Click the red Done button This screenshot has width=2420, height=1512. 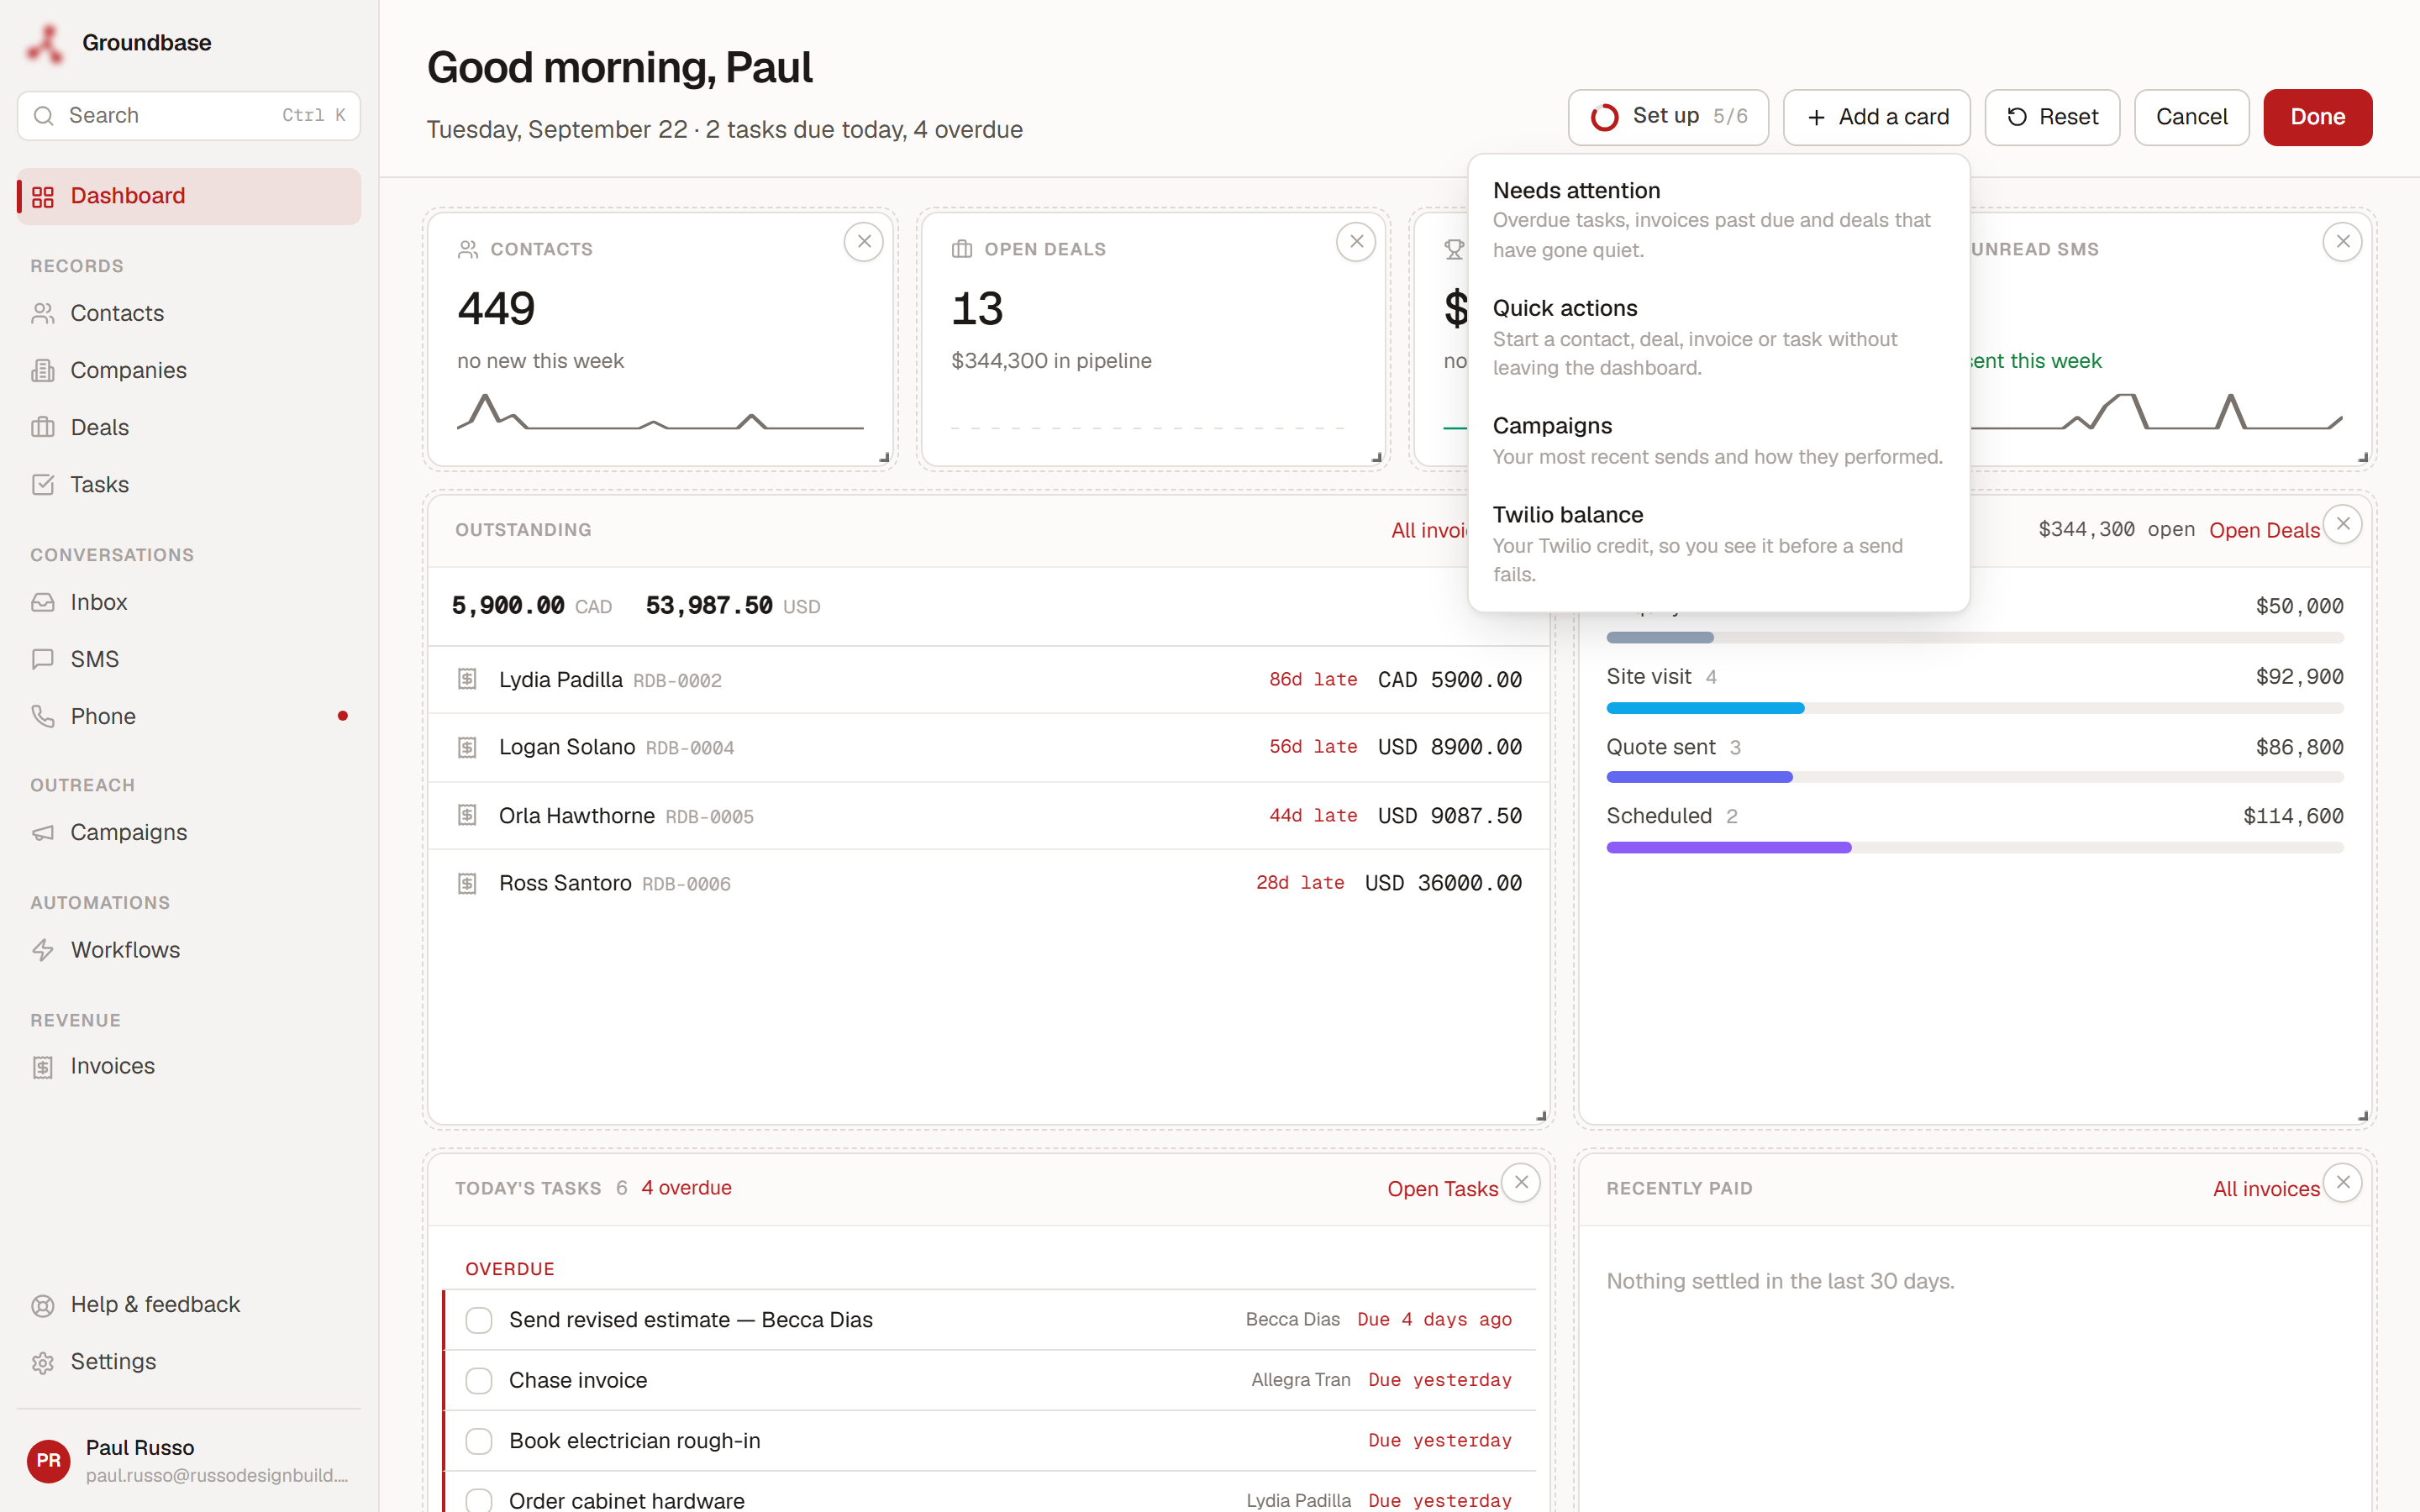pyautogui.click(x=2317, y=117)
